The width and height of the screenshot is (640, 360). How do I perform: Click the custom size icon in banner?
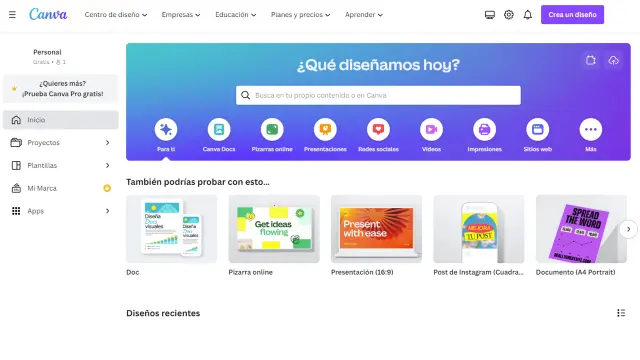pos(591,60)
